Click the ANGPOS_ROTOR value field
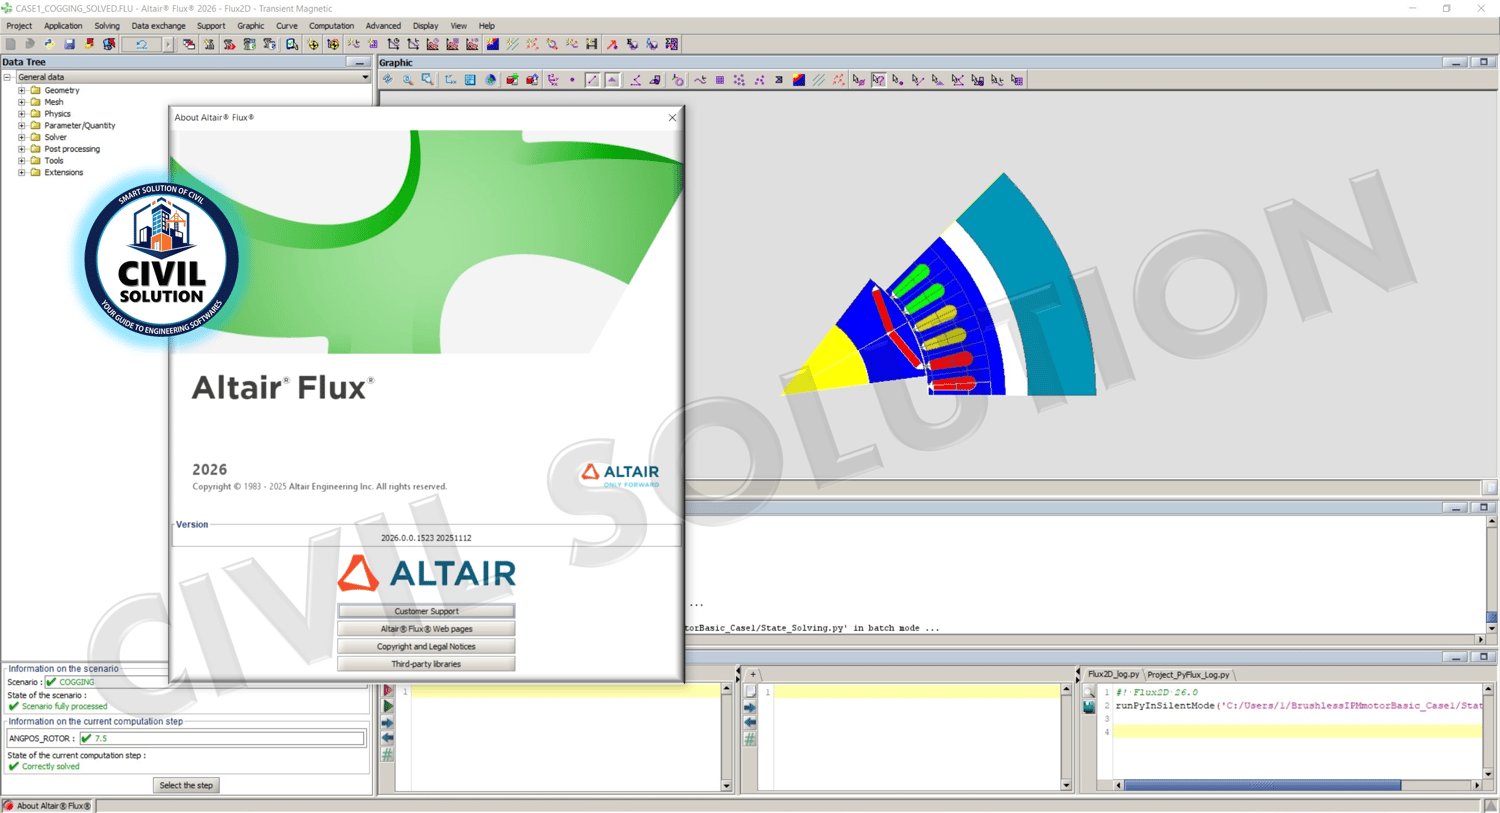This screenshot has width=1500, height=813. point(222,738)
